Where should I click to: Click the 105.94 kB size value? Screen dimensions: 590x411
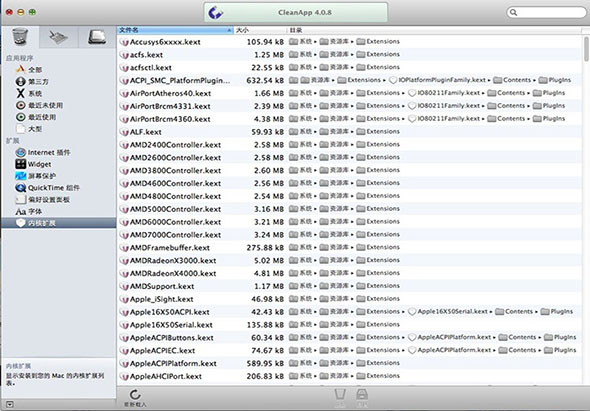click(265, 42)
